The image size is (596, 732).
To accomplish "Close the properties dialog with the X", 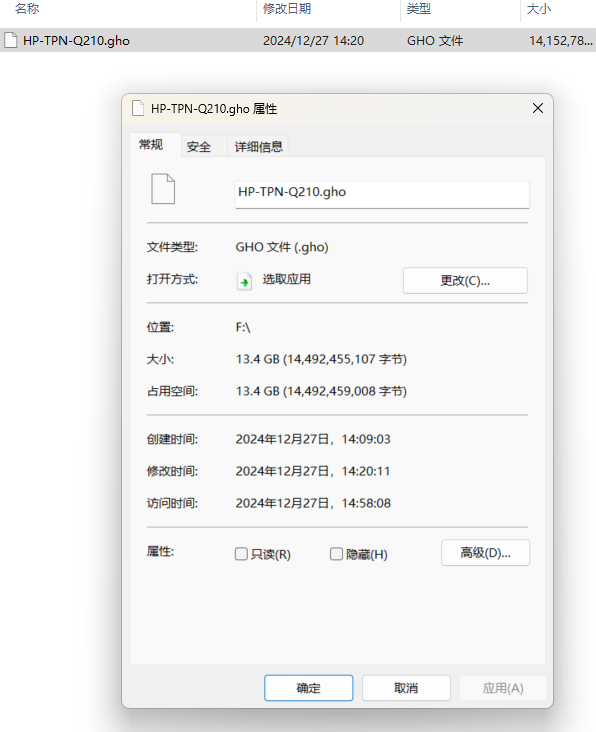I will click(x=538, y=108).
